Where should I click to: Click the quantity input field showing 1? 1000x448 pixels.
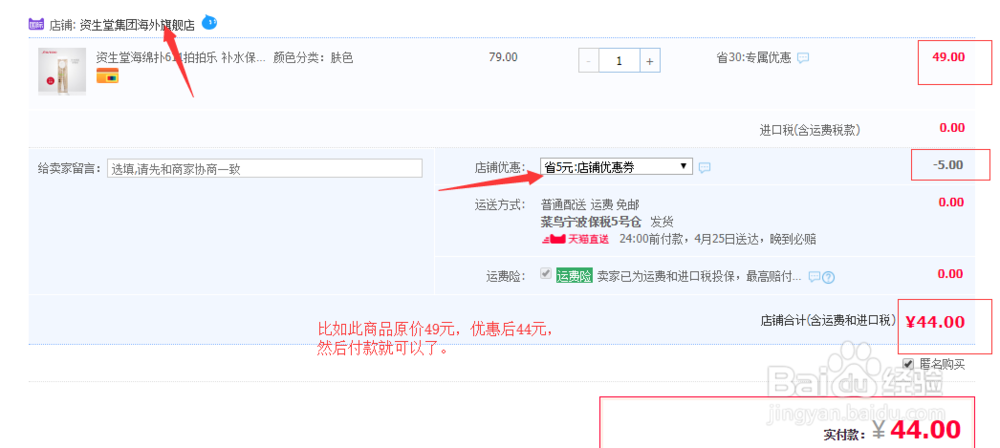pyautogui.click(x=619, y=61)
